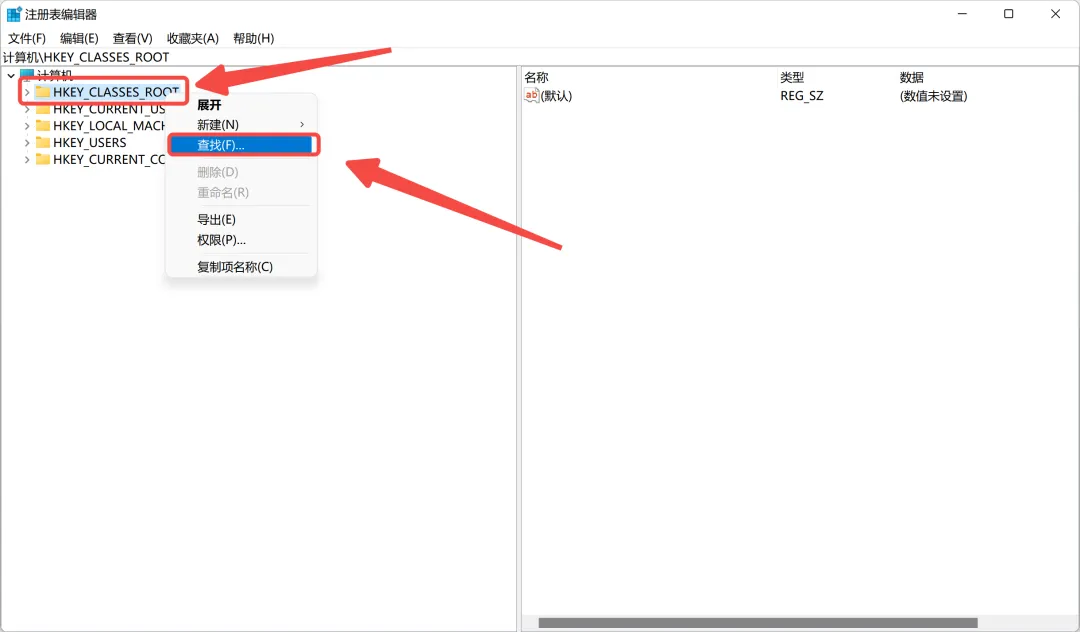Click the 计算机 computer icon in tree
The width and height of the screenshot is (1080, 632).
click(x=27, y=74)
